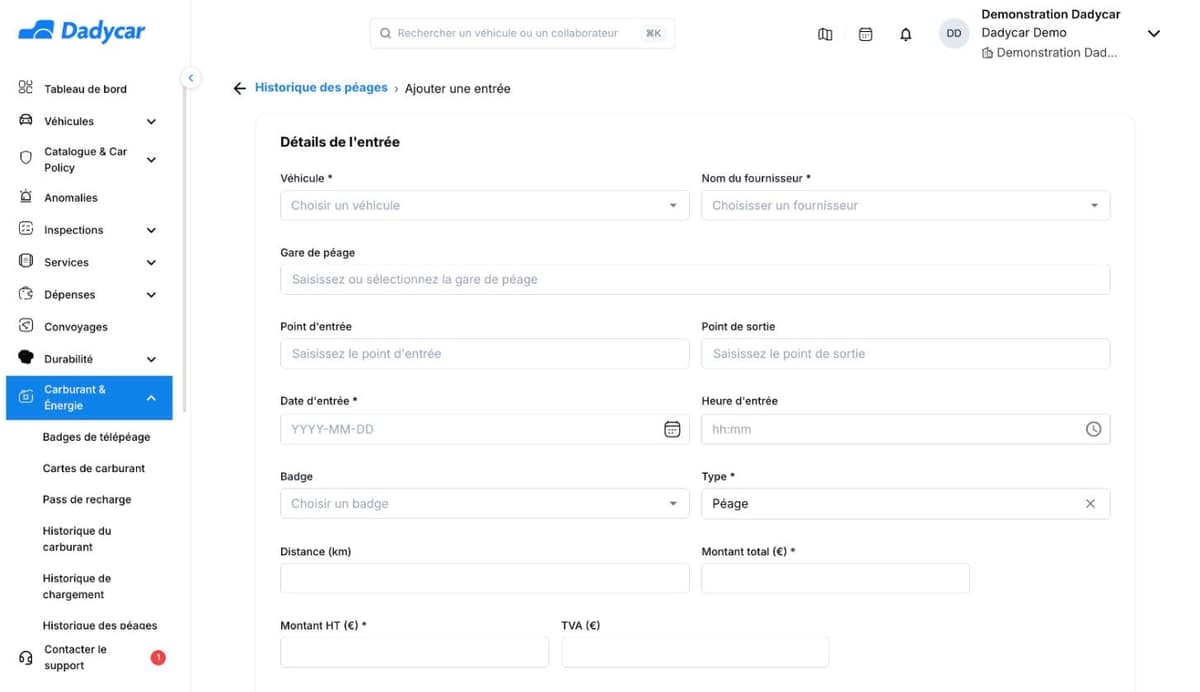Click Contacter le support link

point(75,657)
